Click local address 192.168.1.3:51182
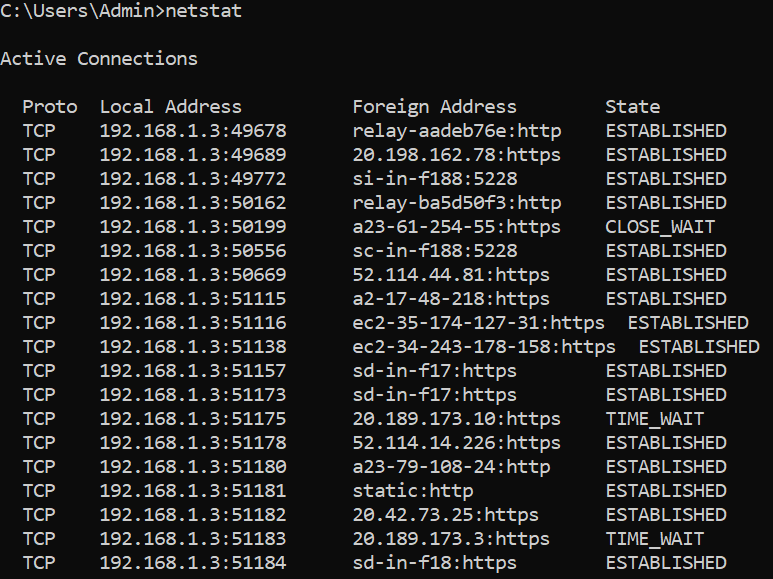773x579 pixels. point(193,515)
